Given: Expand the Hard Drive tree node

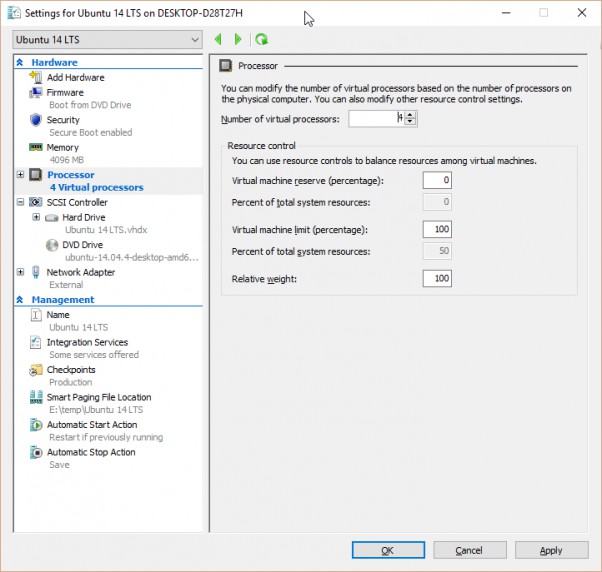Looking at the screenshot, I should (36, 217).
